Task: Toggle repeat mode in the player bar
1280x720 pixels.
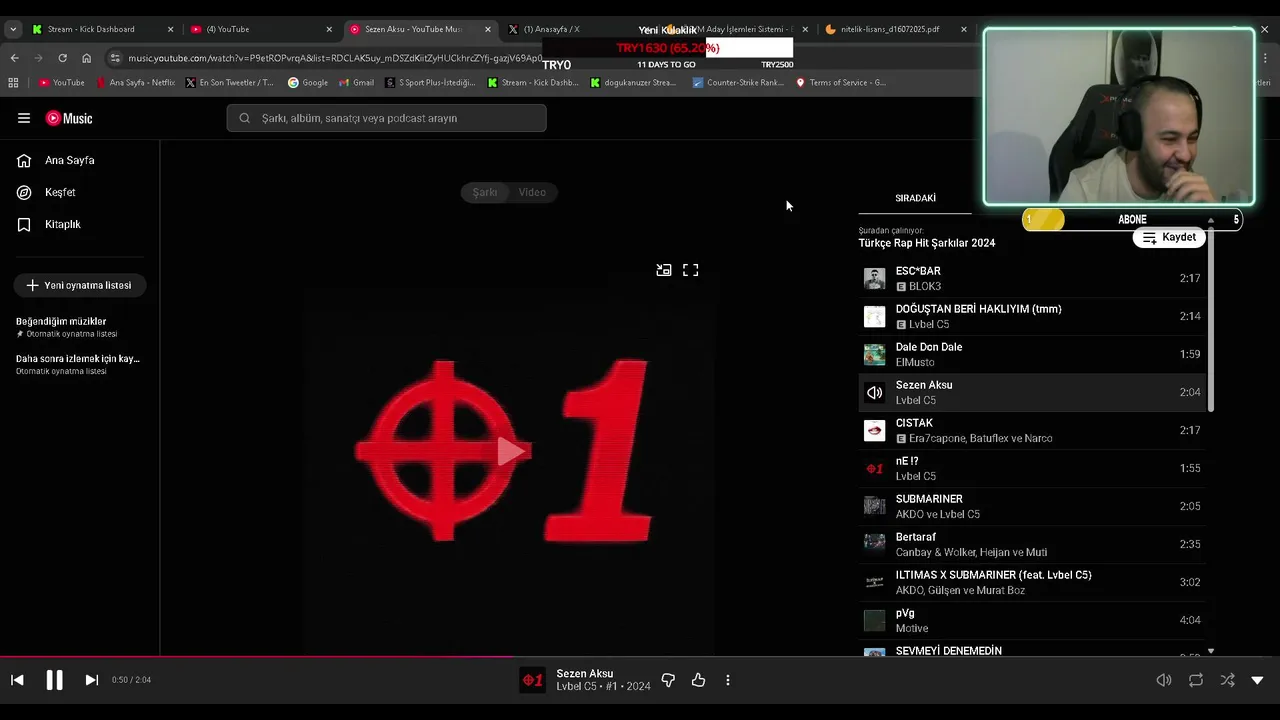Action: [x=1196, y=680]
